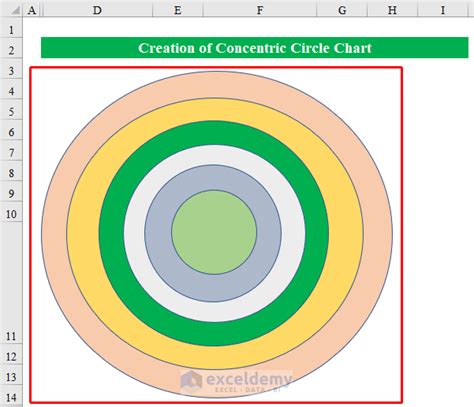Click the 'Creation of Concentric Circle Chart' title cell
The width and height of the screenshot is (474, 407).
click(255, 48)
